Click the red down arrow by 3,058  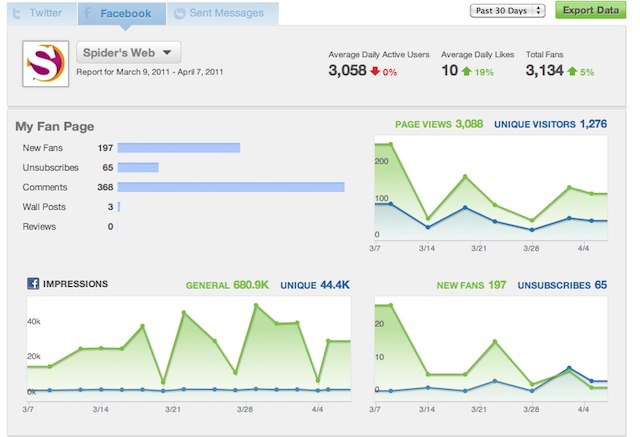point(375,71)
